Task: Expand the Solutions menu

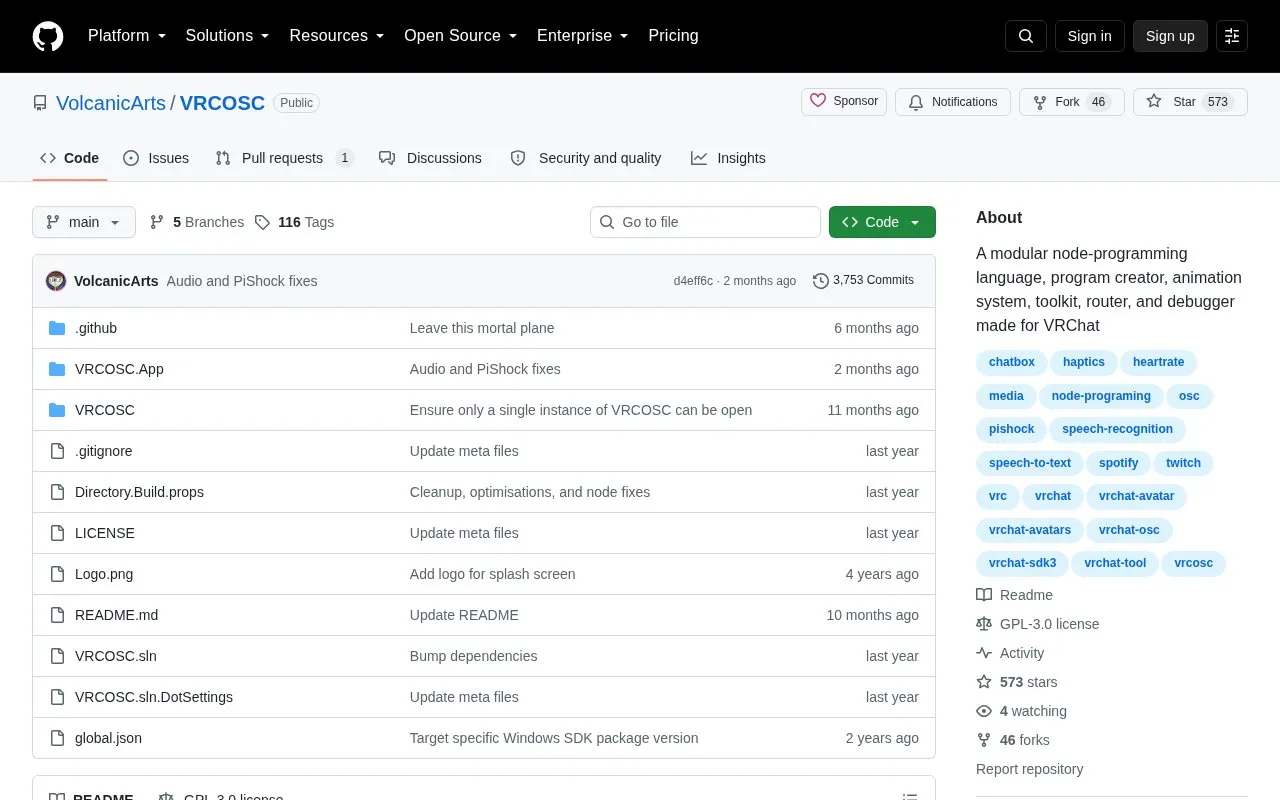Action: pos(228,36)
